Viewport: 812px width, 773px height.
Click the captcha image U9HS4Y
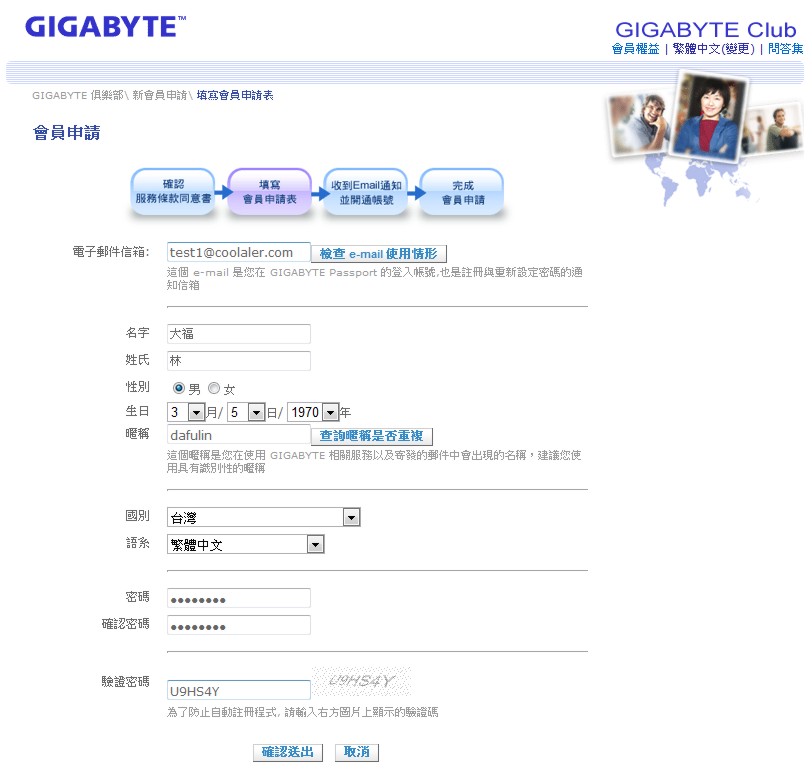click(x=362, y=681)
